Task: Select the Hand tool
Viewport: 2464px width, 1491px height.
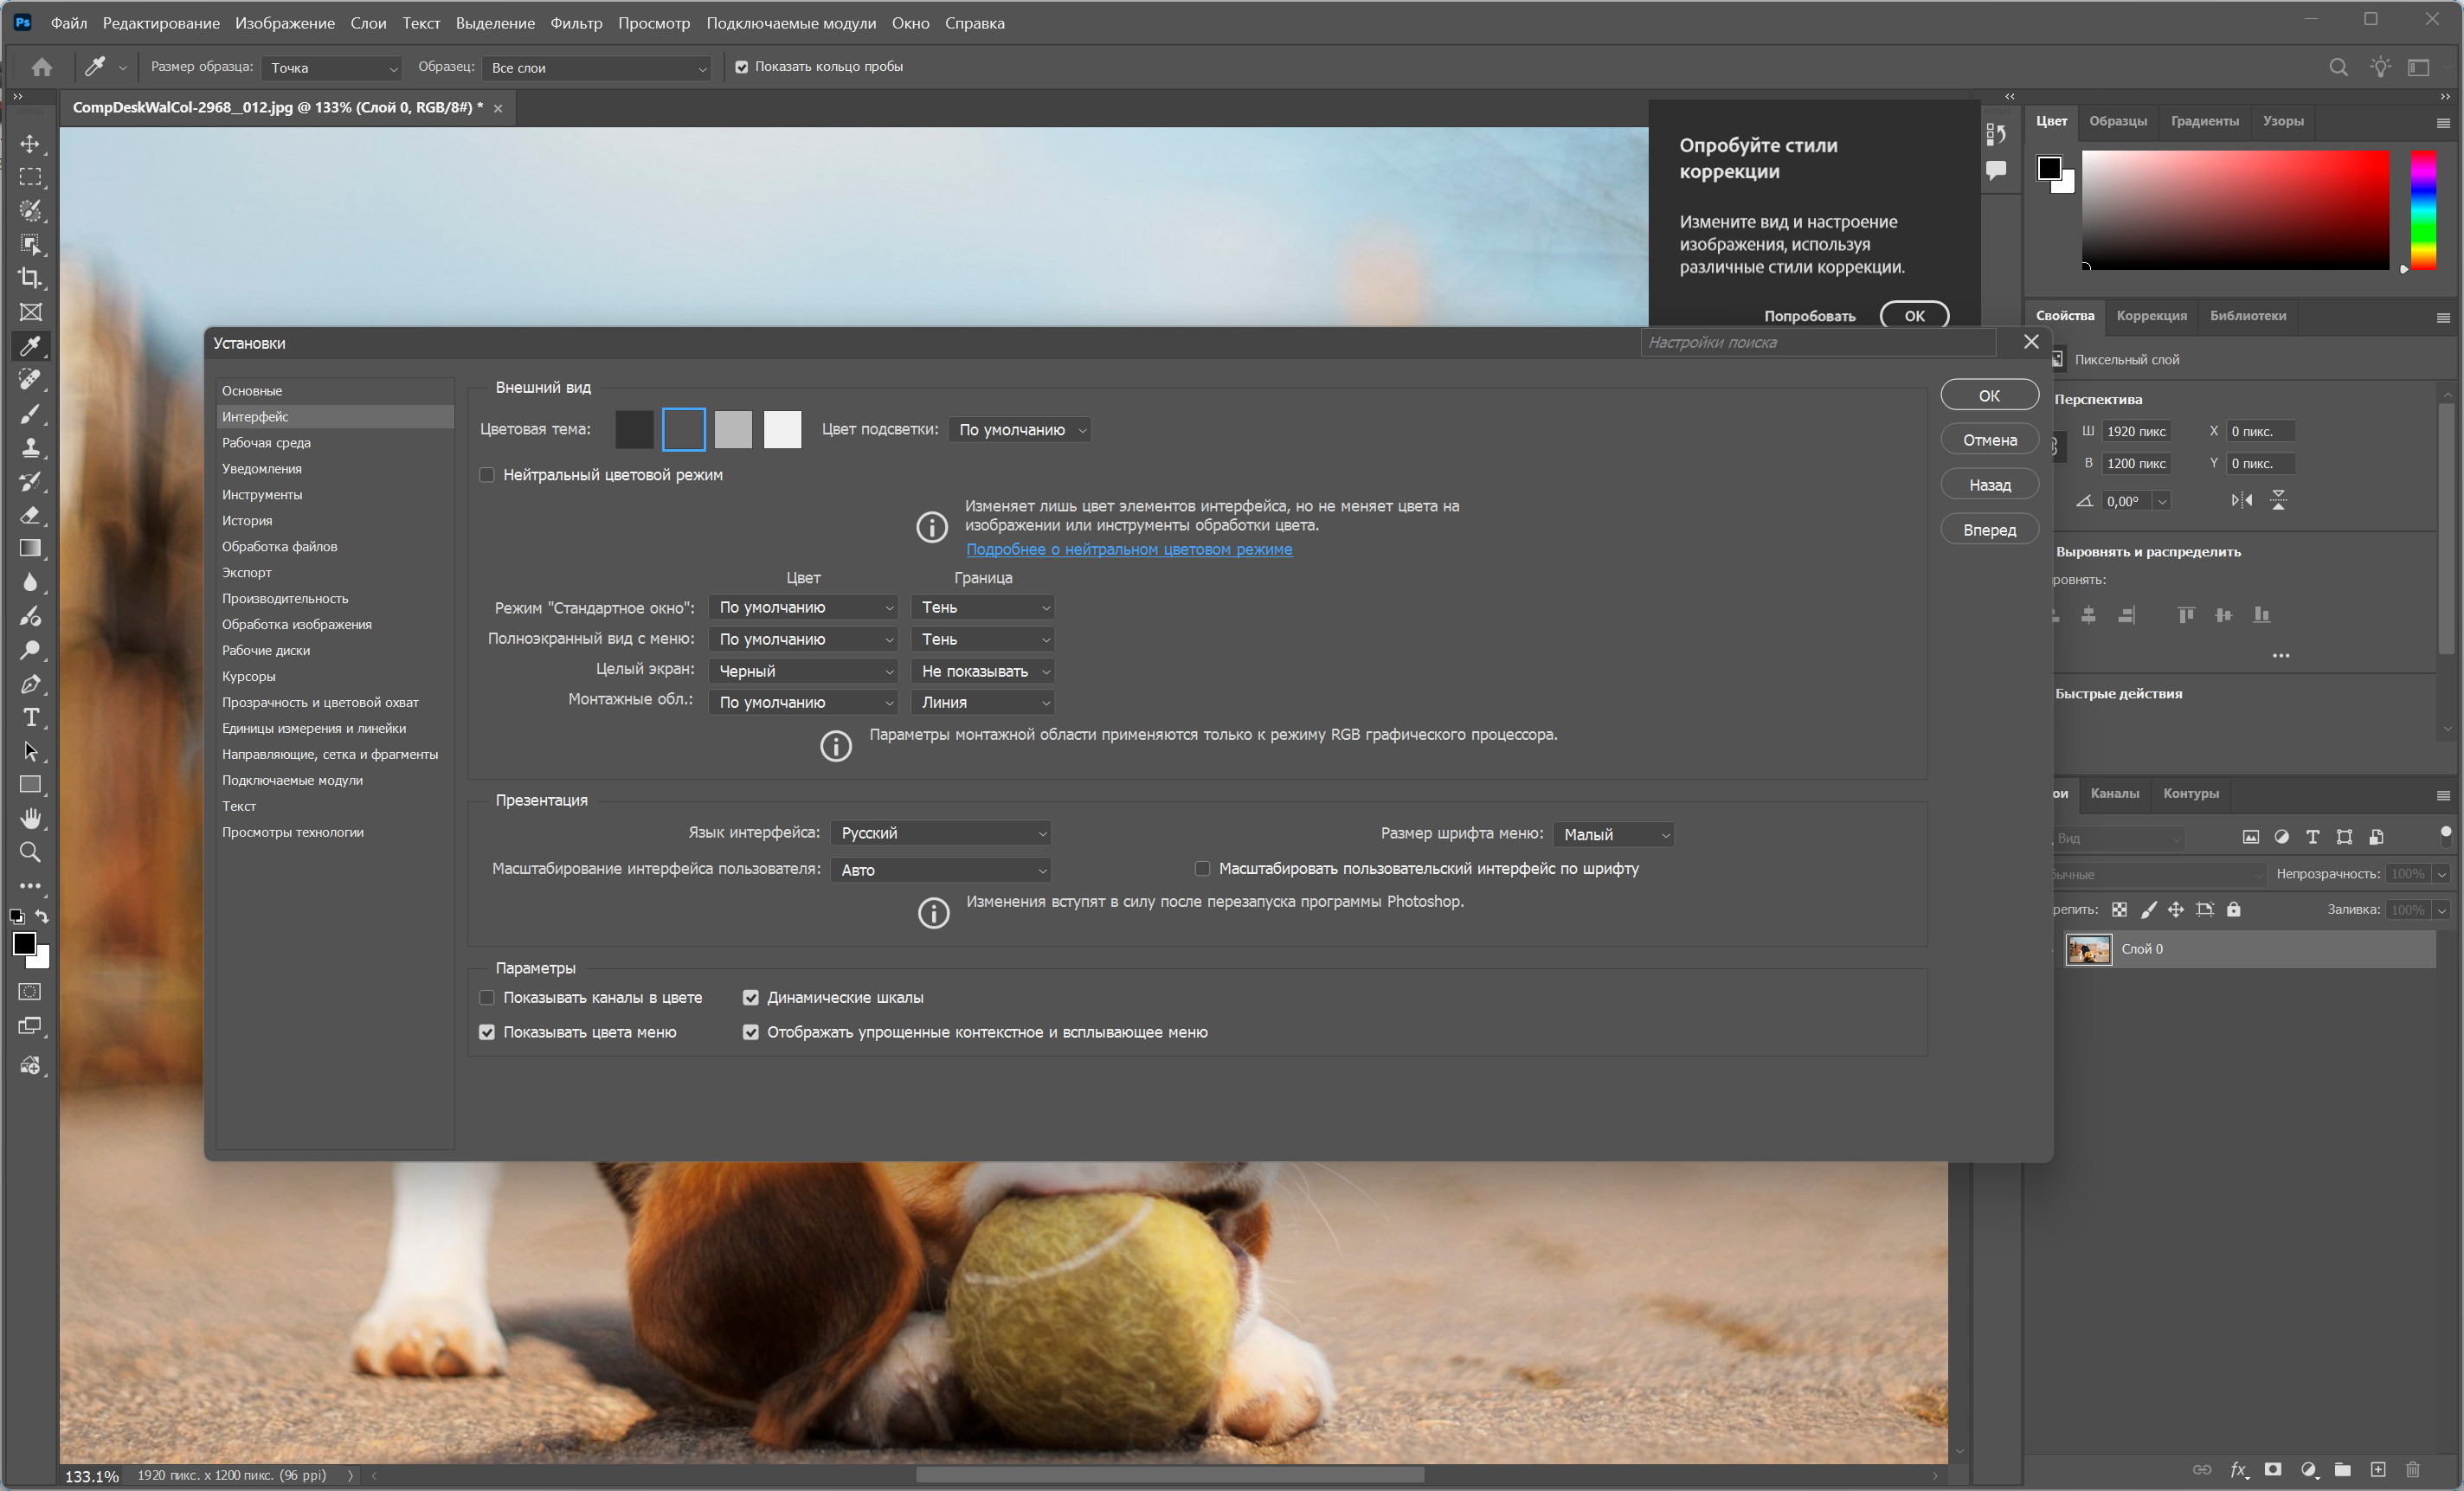Action: pos(30,818)
